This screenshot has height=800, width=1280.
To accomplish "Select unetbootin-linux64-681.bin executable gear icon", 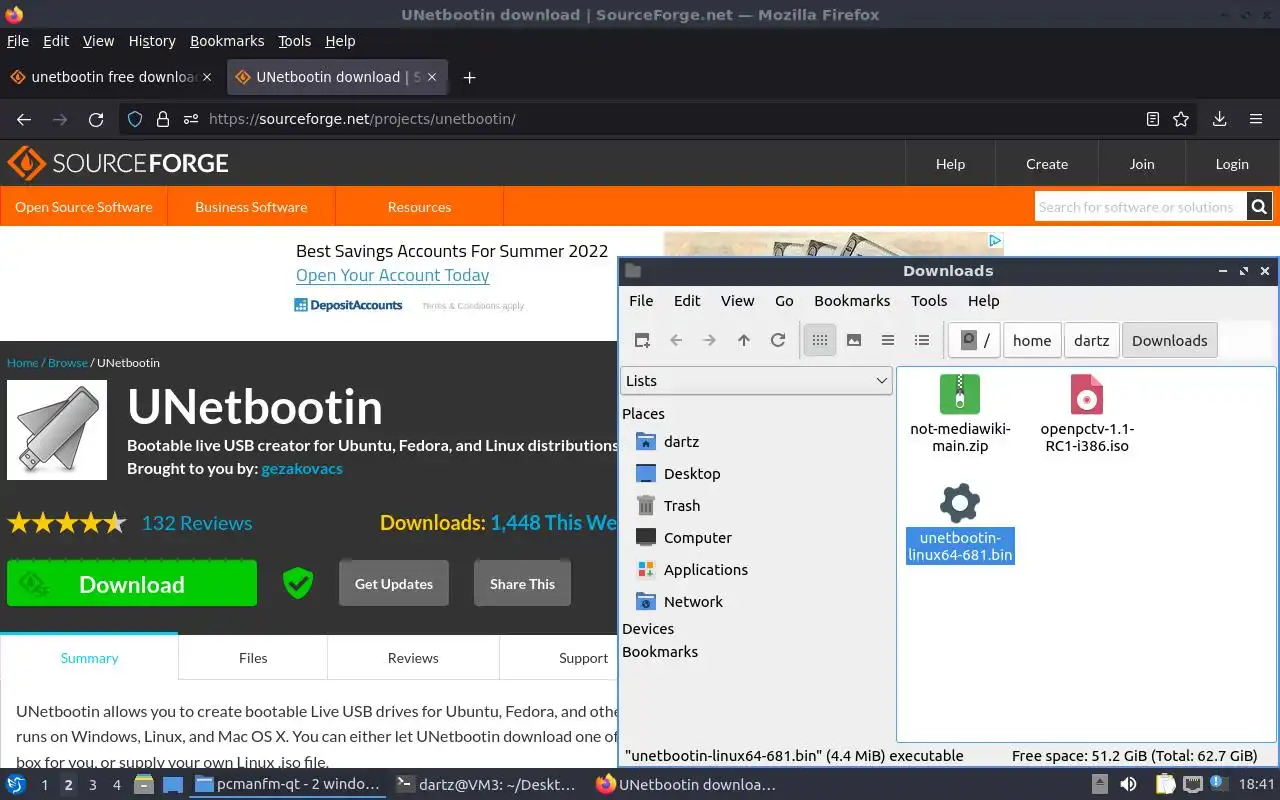I will (x=960, y=502).
